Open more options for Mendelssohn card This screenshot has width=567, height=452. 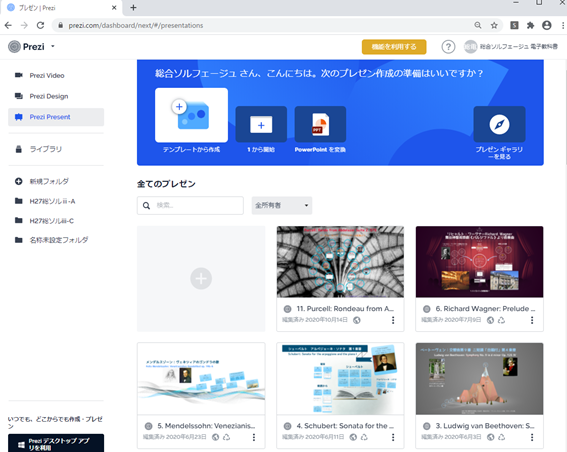[254, 437]
